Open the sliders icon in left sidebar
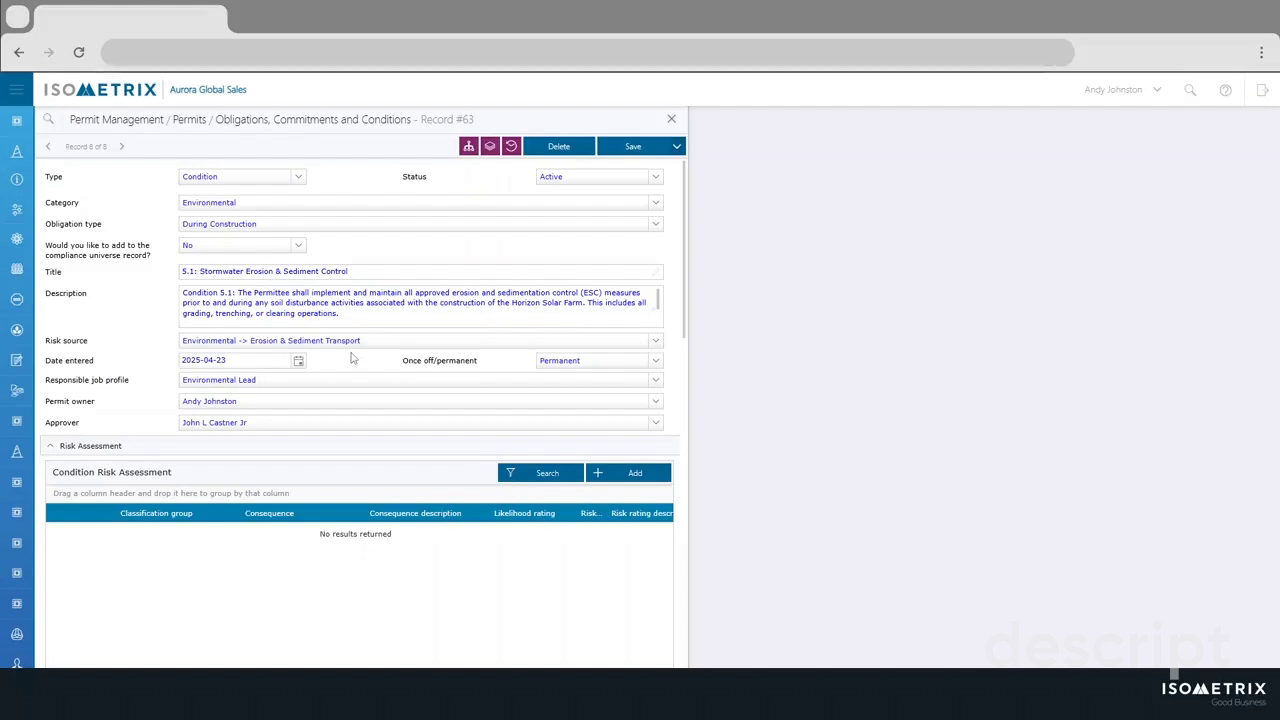 (17, 210)
